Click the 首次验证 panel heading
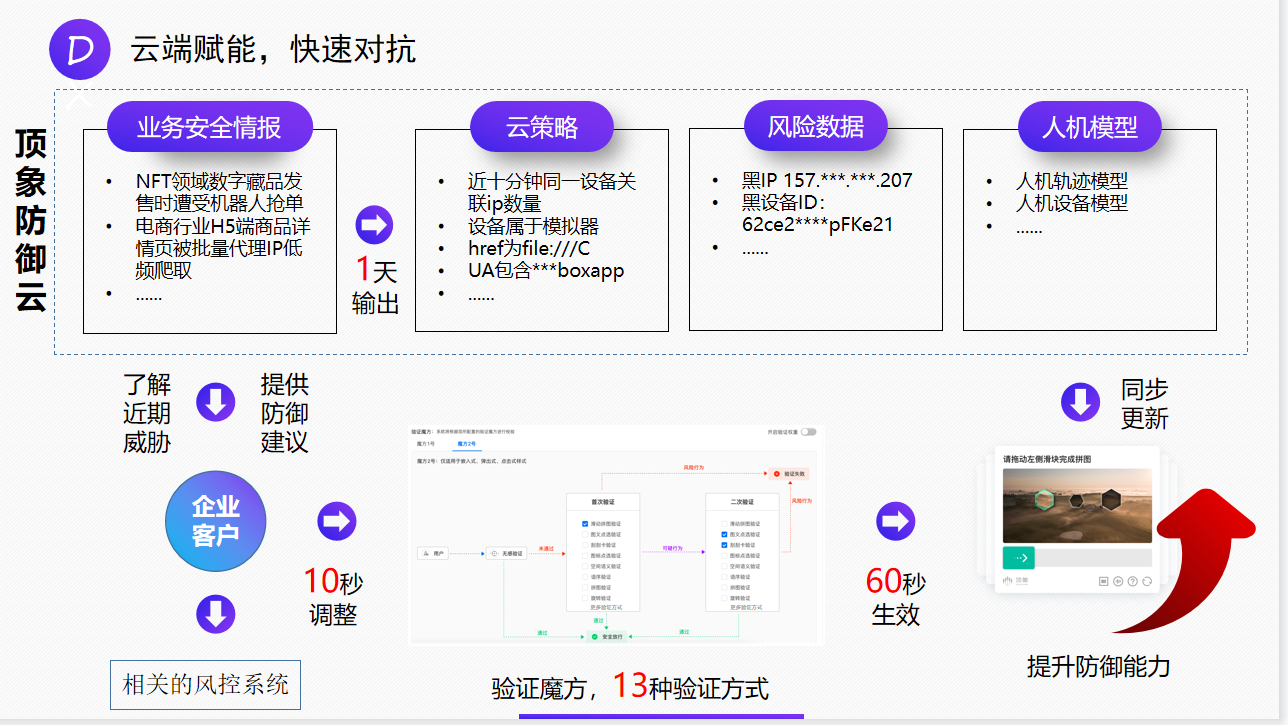Screen dimensions: 1288x725 (x=603, y=502)
